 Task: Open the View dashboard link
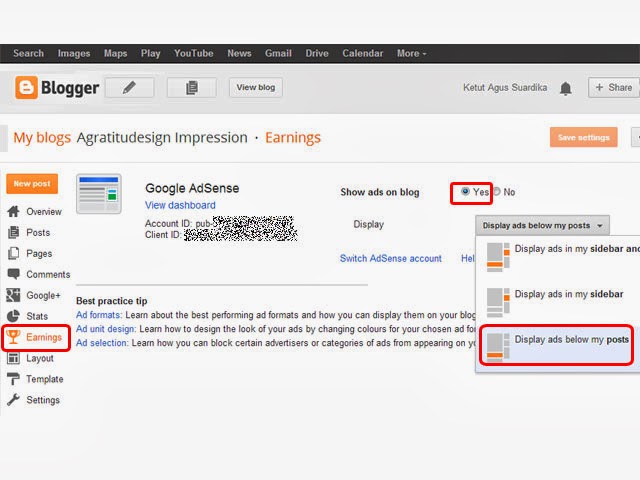180,205
